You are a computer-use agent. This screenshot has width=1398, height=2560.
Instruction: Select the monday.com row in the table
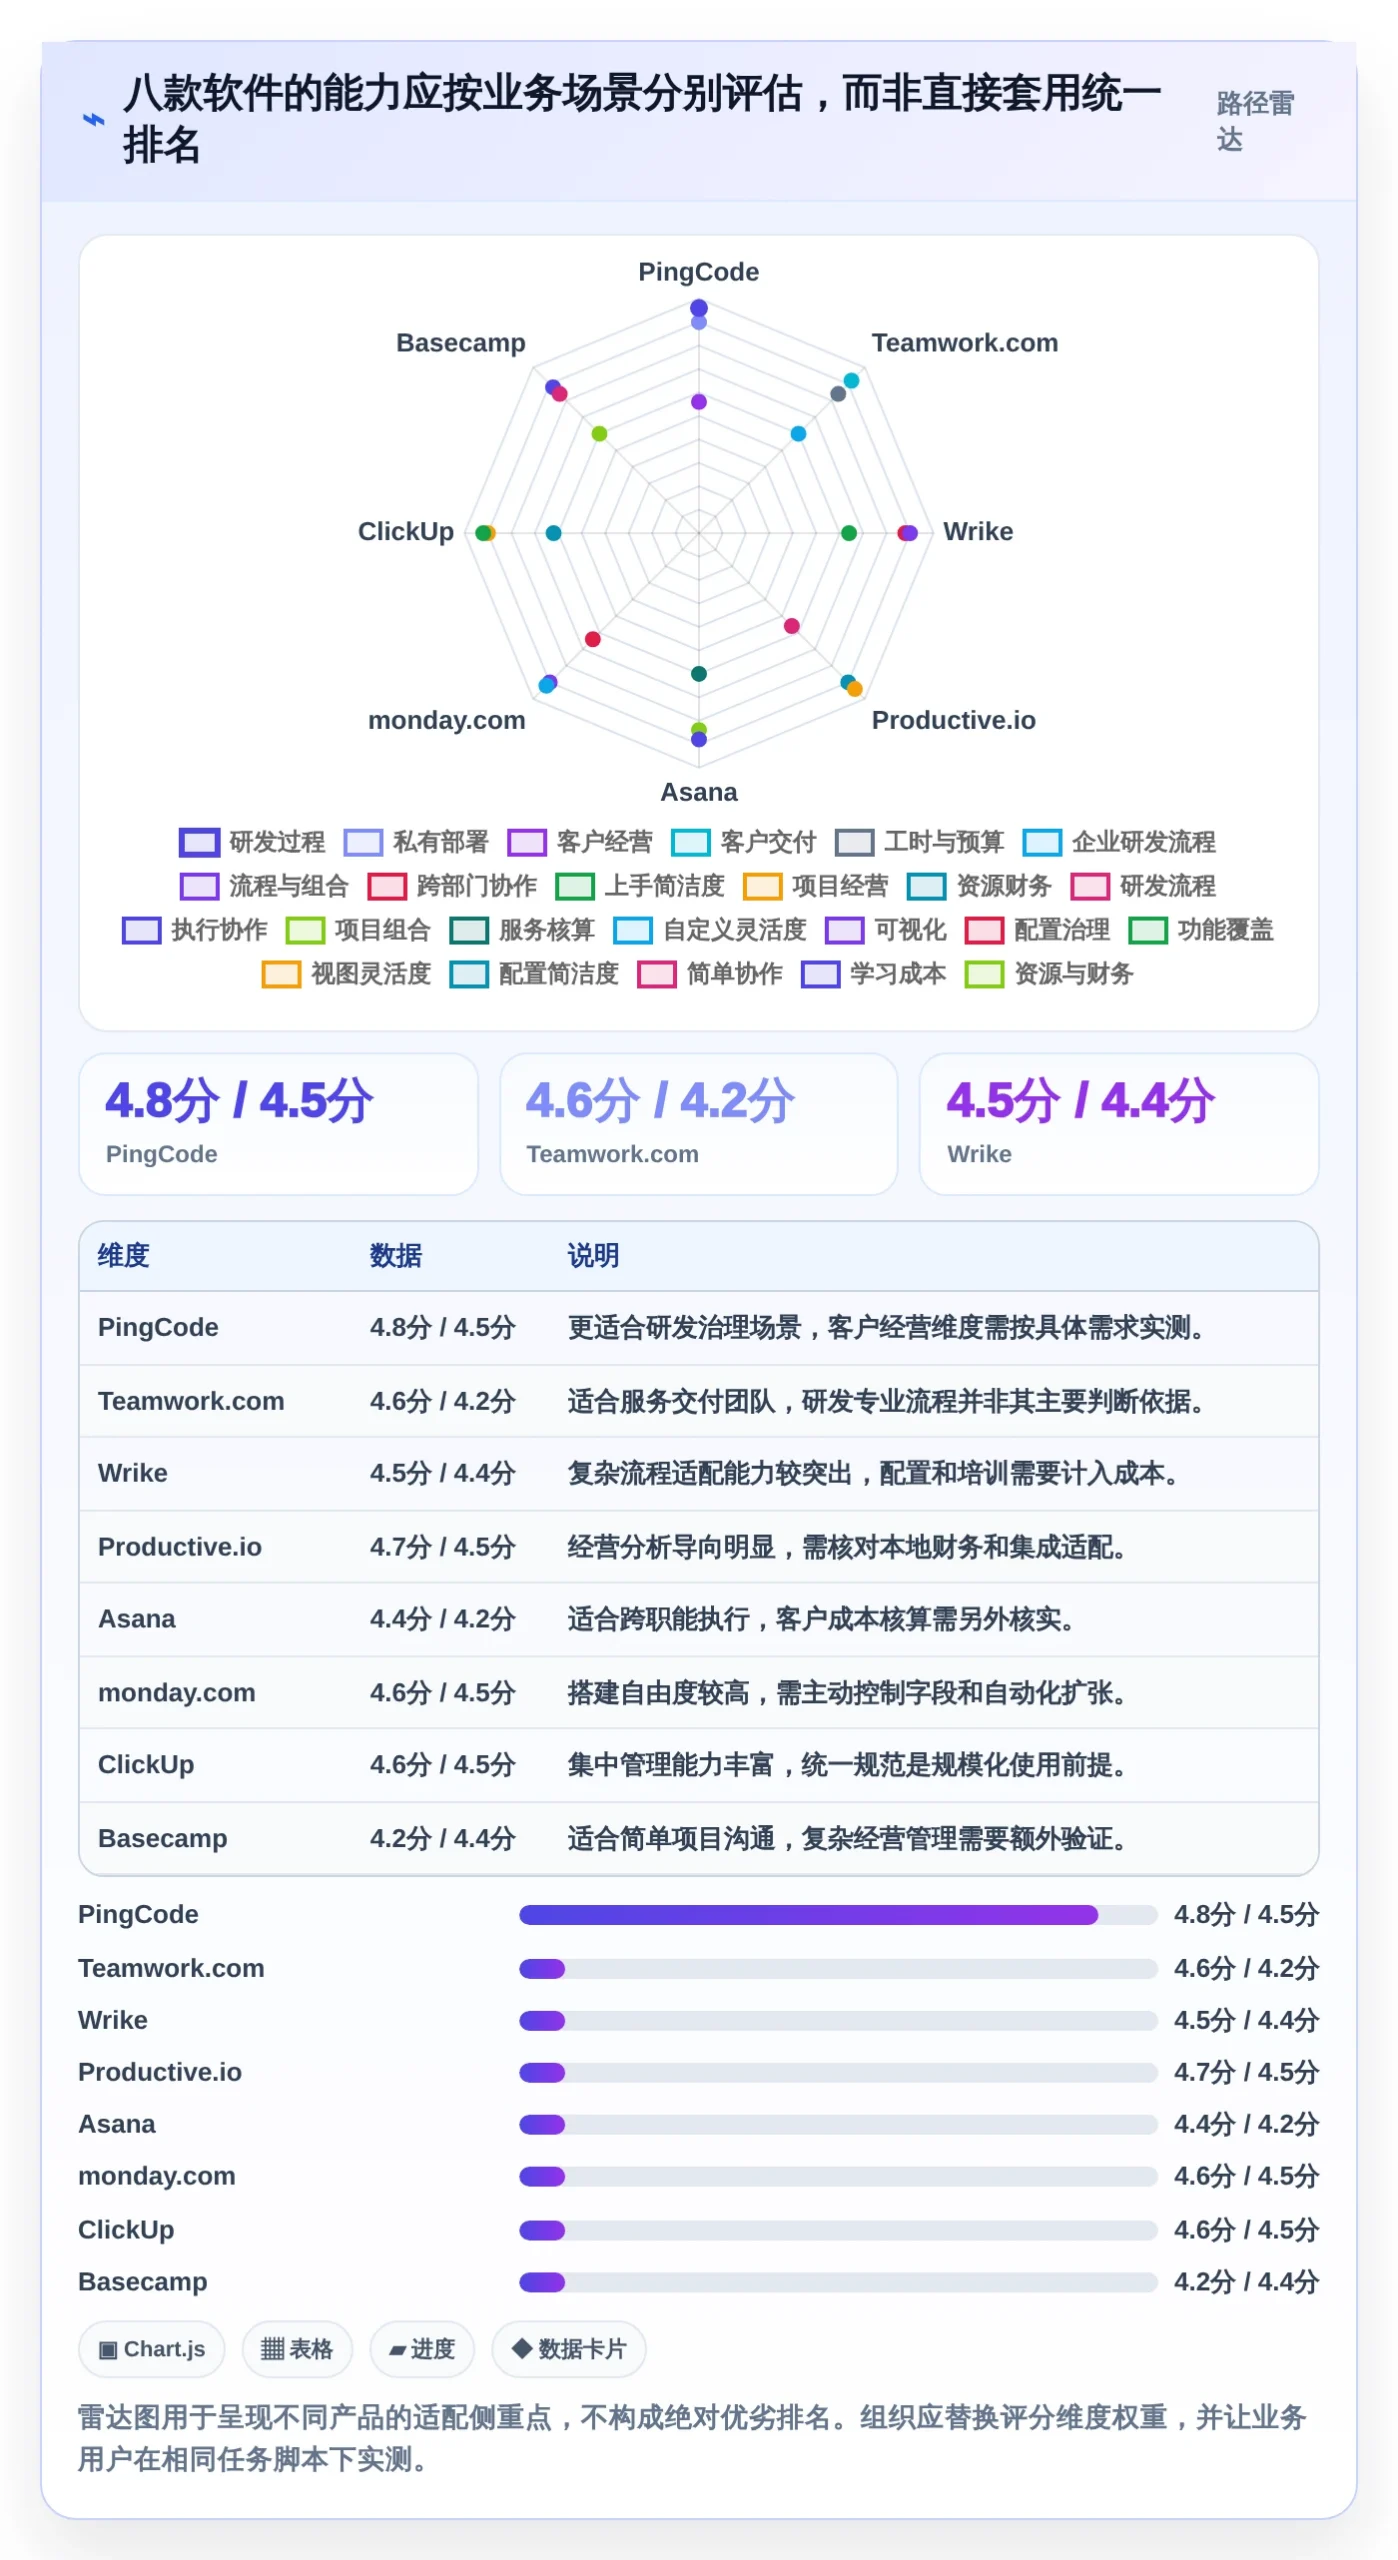[699, 1693]
